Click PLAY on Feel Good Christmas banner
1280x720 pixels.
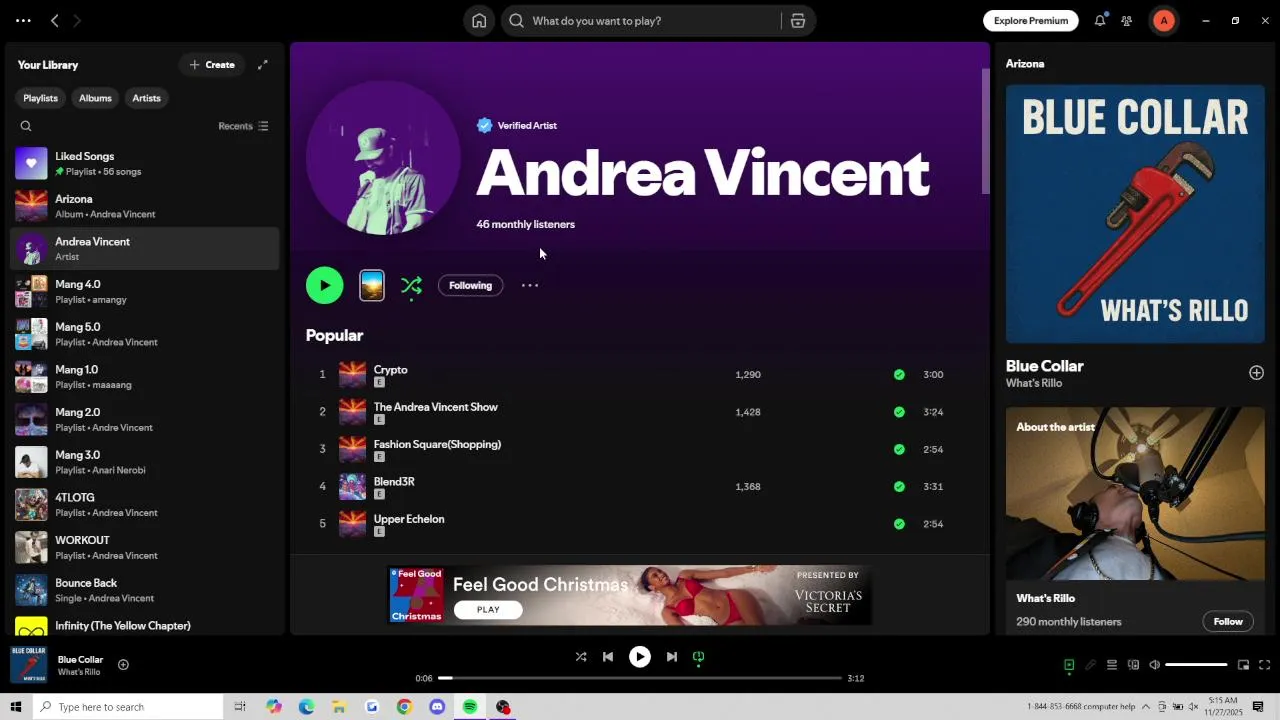[x=488, y=610]
